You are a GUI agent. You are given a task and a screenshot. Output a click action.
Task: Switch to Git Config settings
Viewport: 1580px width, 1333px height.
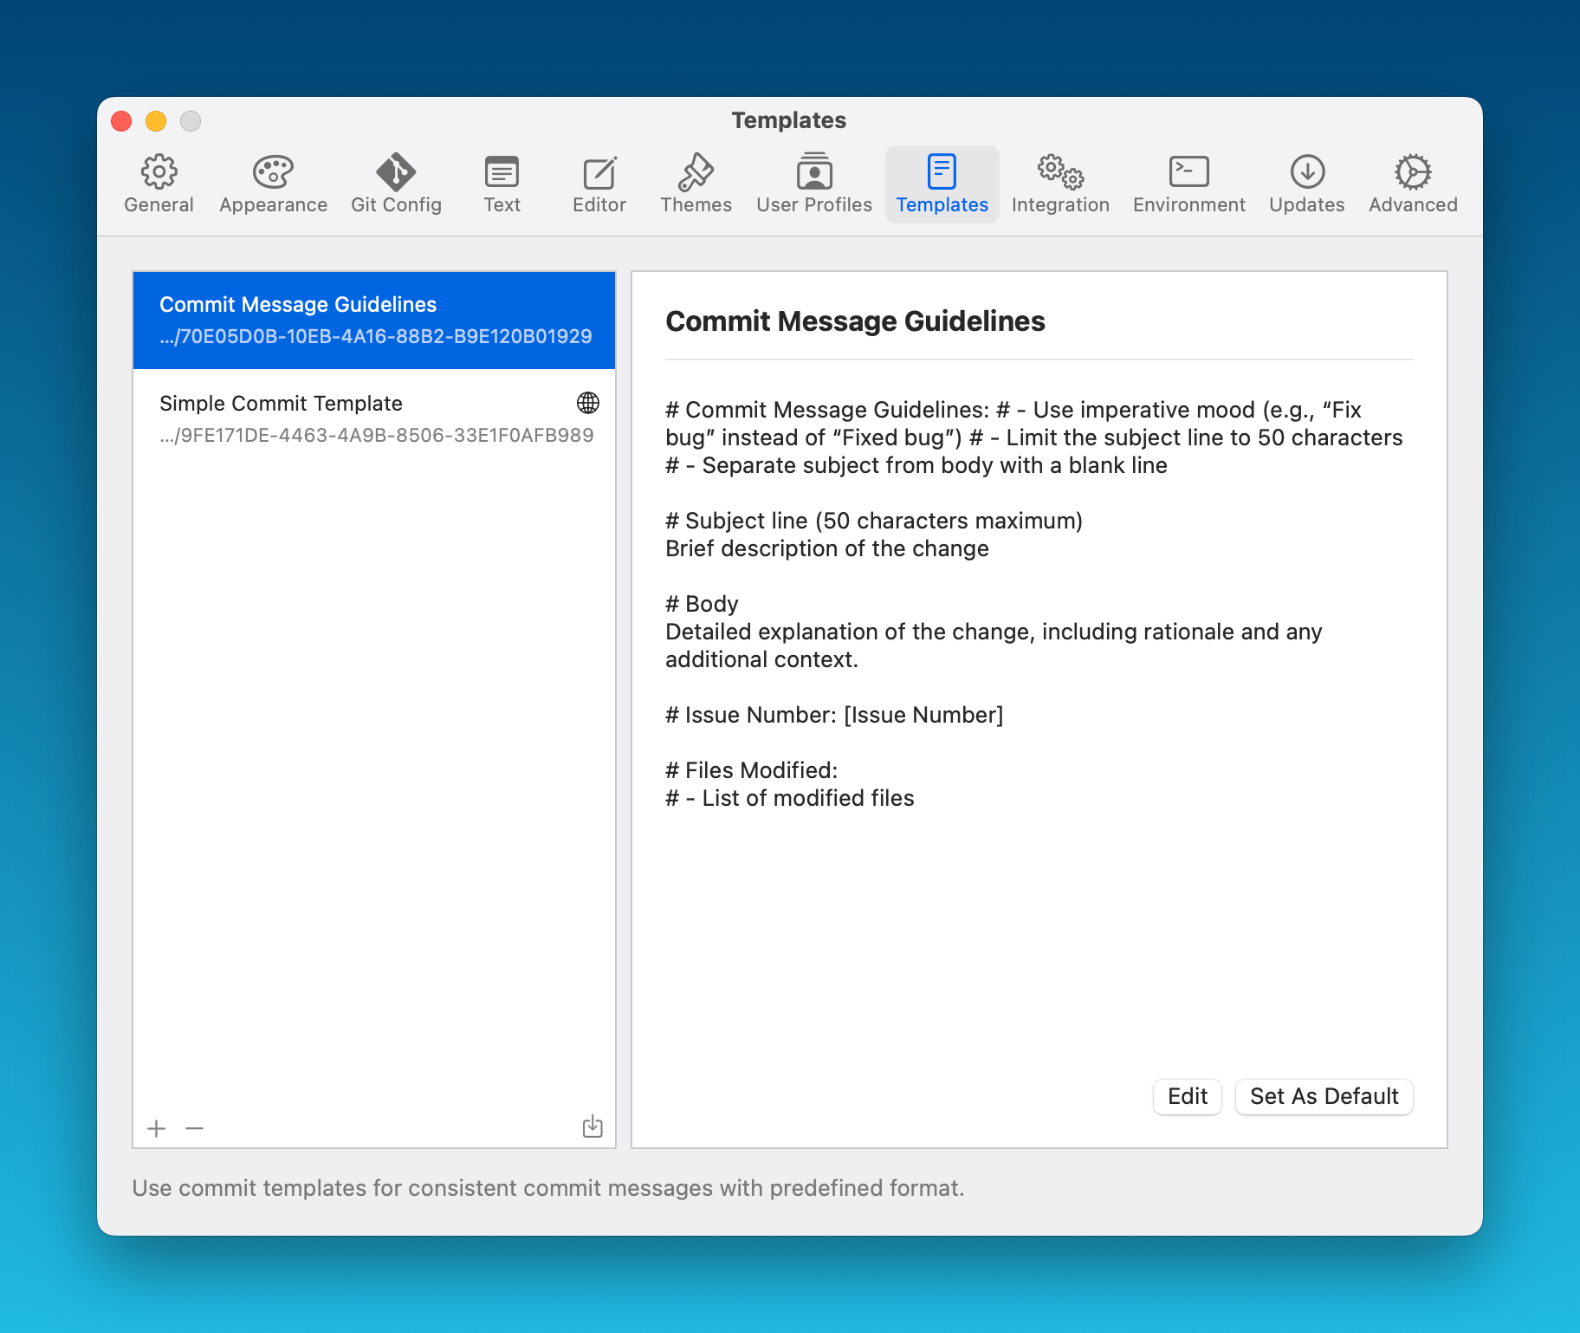pos(396,184)
